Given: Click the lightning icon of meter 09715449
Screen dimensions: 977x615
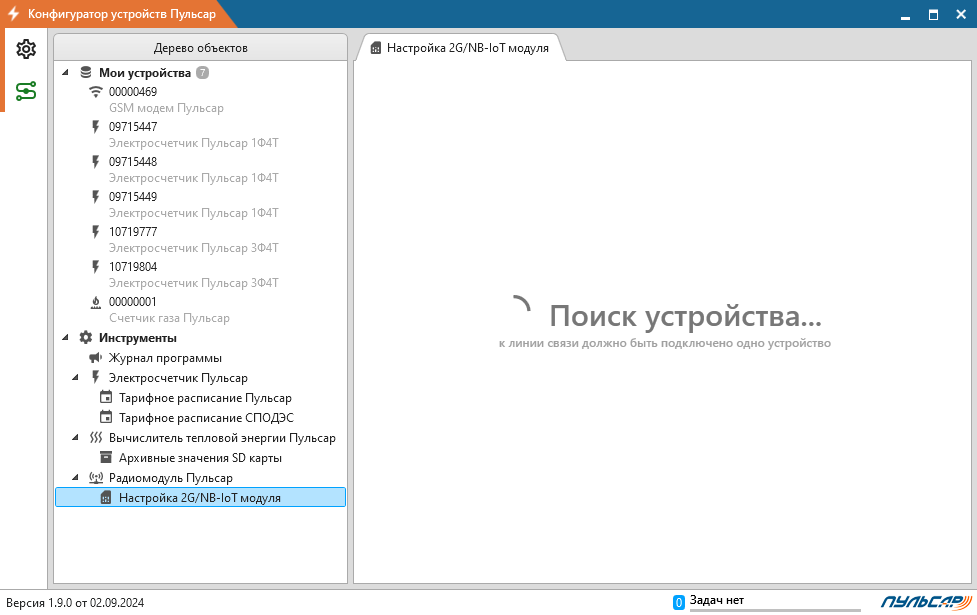Looking at the screenshot, I should point(95,196).
